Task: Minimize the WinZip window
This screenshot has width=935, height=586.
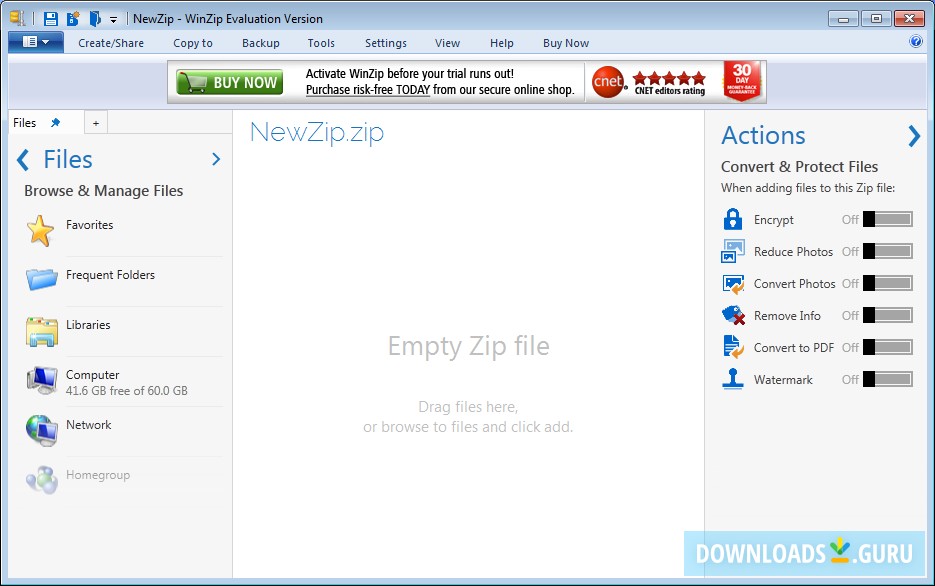Action: coord(843,18)
